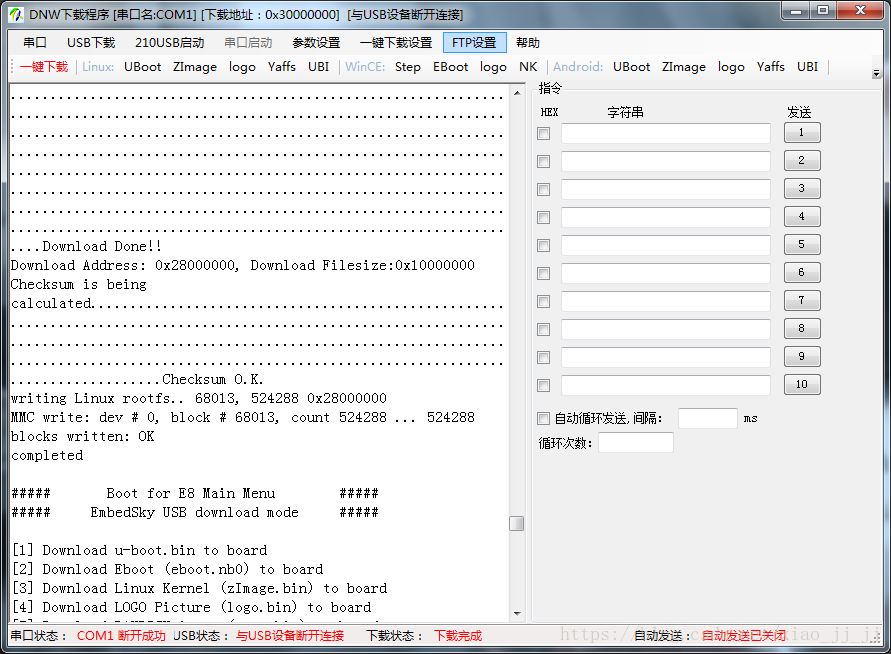Click the red 一键下载 toolbar button

click(44, 67)
